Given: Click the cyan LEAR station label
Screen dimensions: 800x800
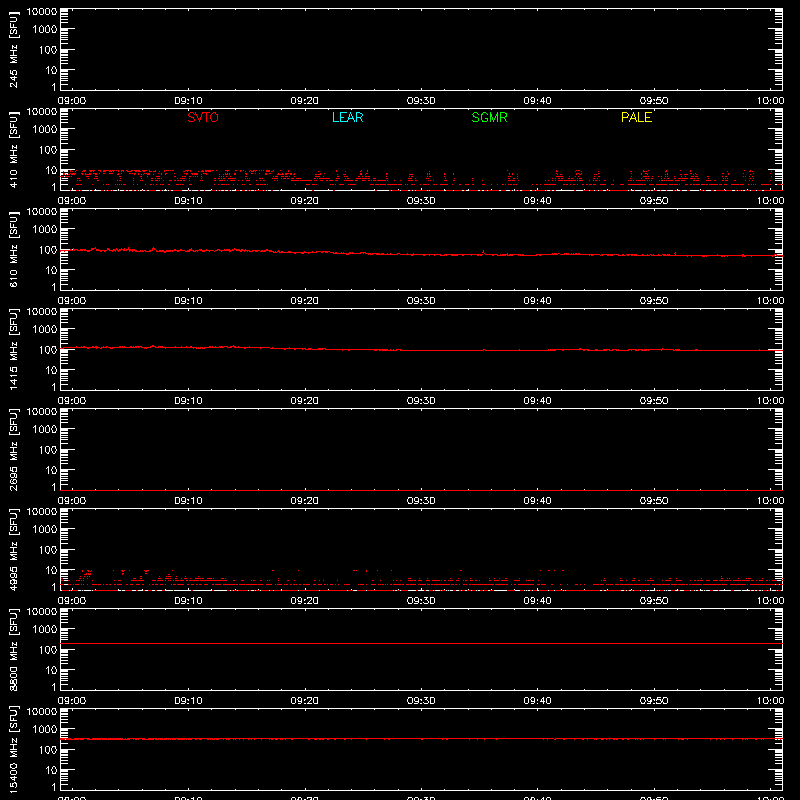Looking at the screenshot, I should [347, 117].
